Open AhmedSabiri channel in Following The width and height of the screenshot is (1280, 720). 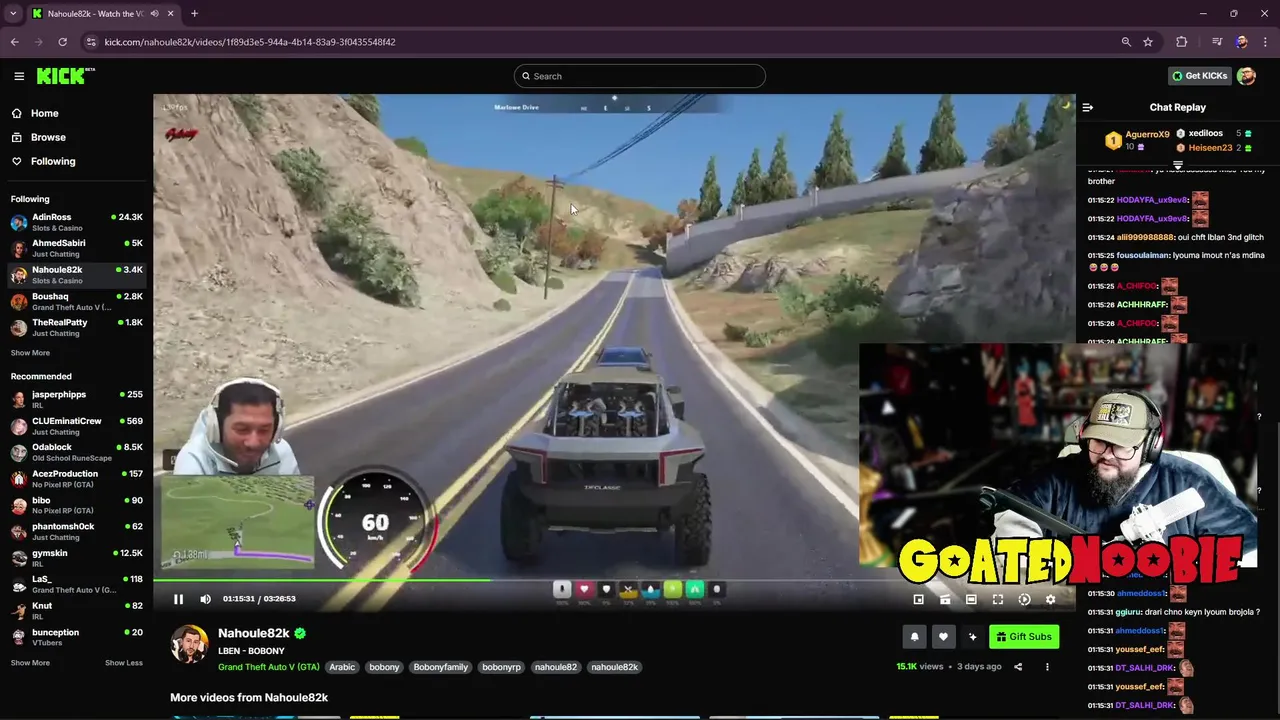[x=76, y=248]
